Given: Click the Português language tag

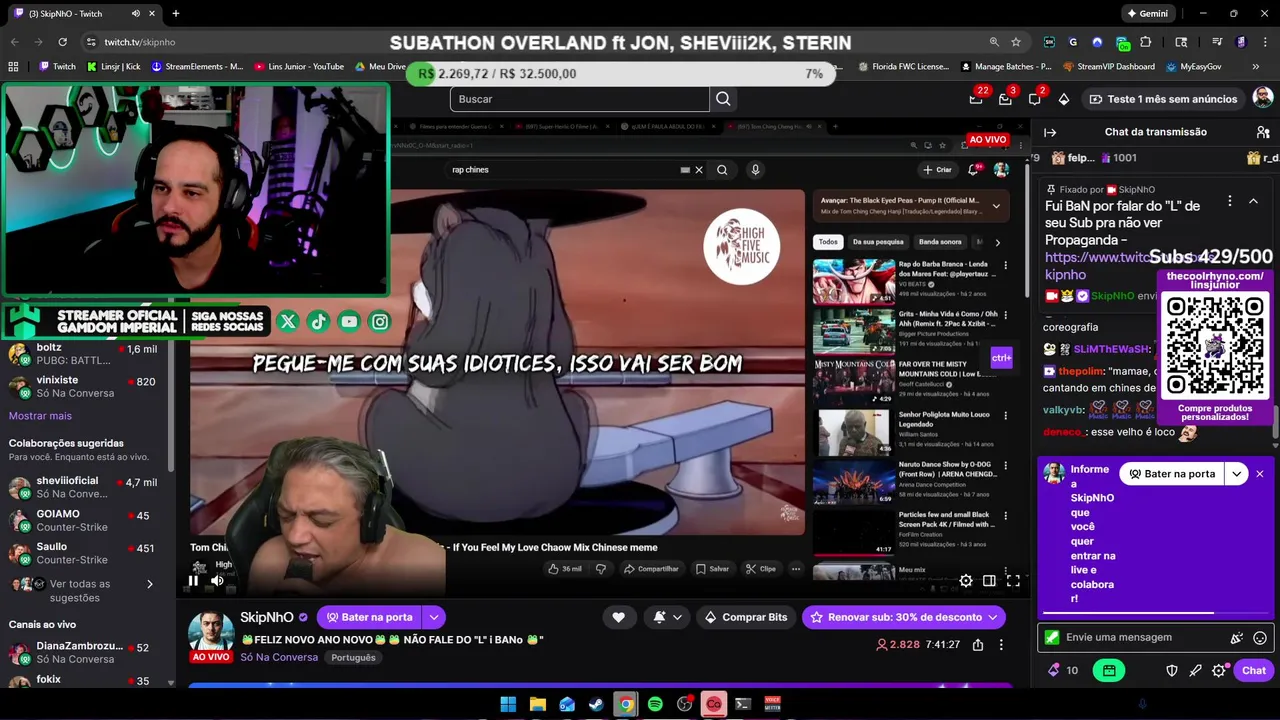Looking at the screenshot, I should point(353,658).
